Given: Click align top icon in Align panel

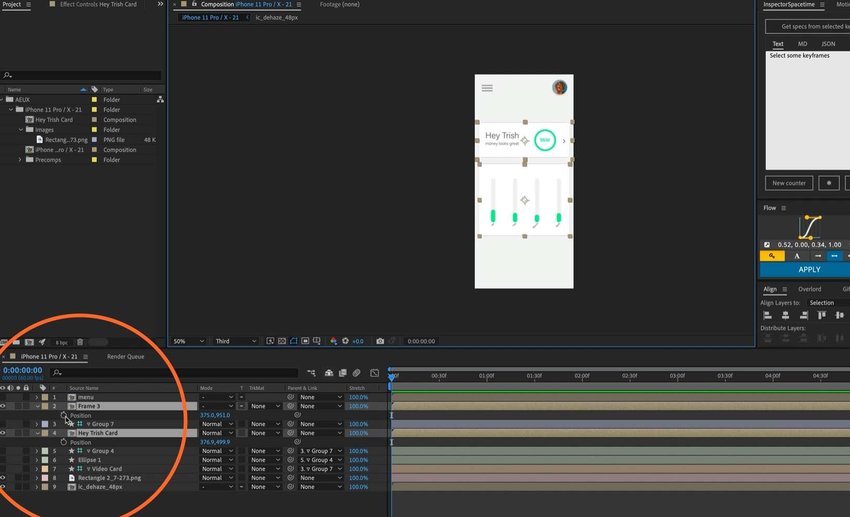Looking at the screenshot, I should pyautogui.click(x=822, y=315).
